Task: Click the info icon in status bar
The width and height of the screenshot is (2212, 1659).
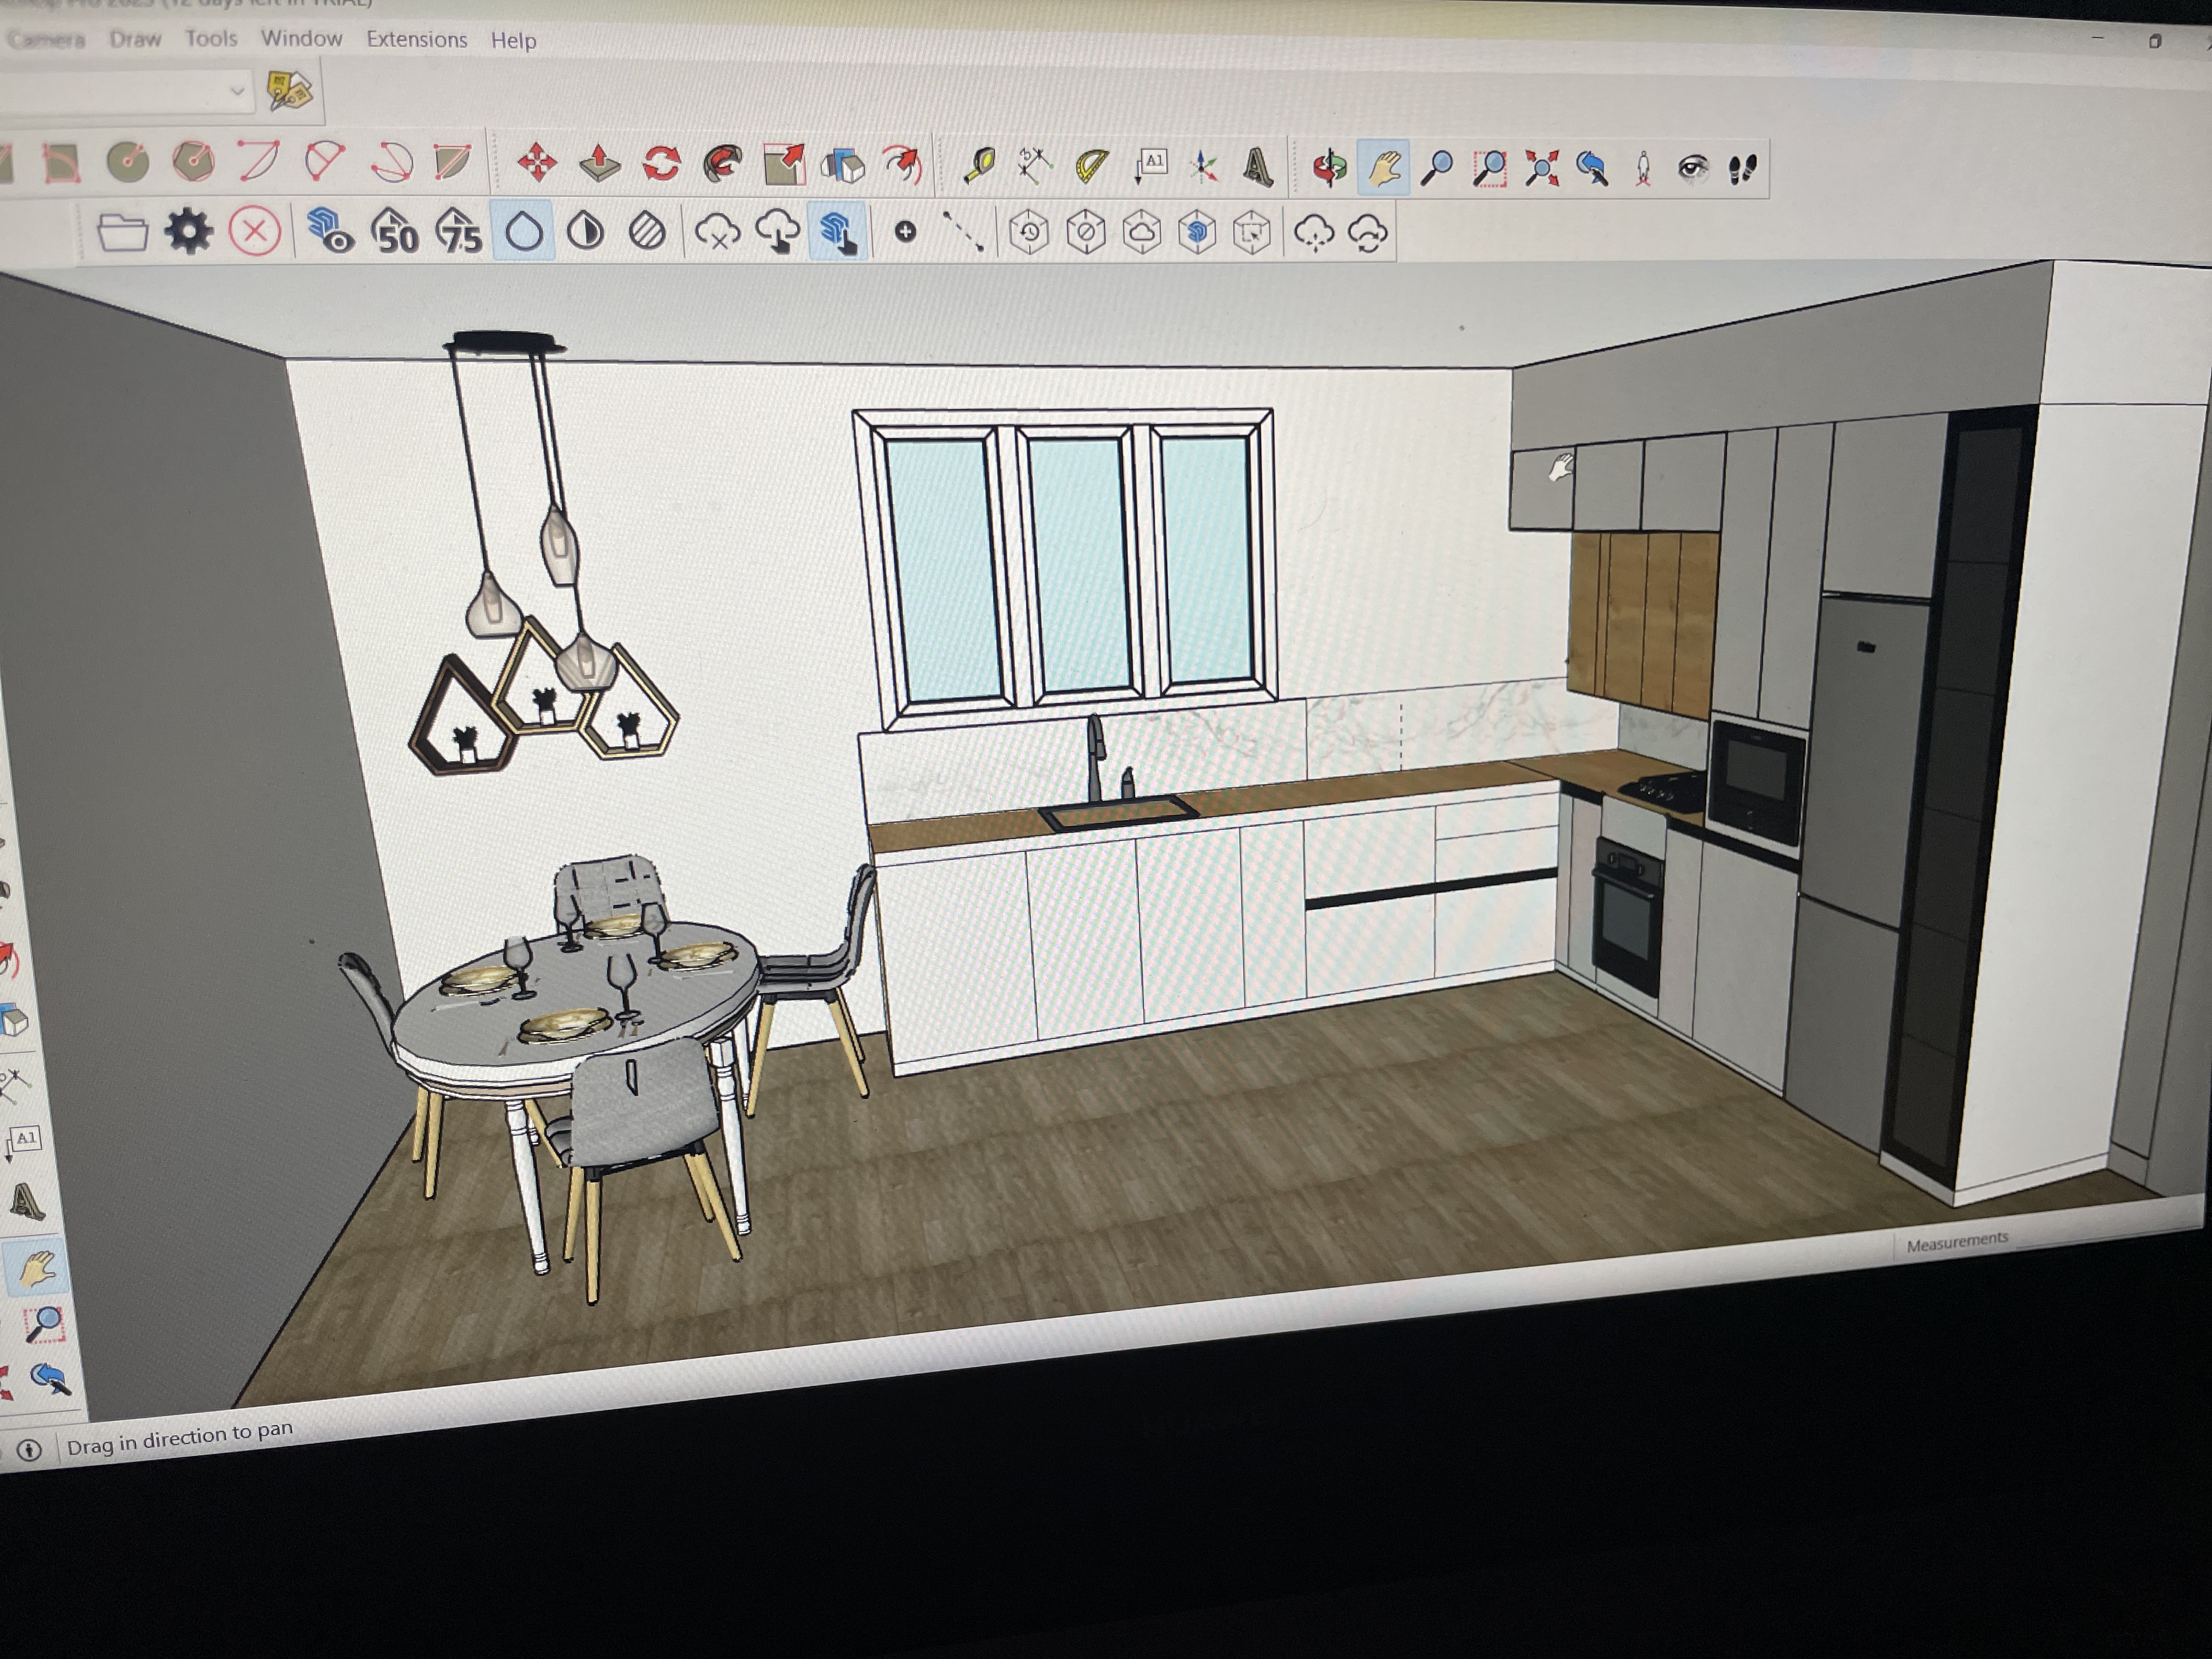Action: [29, 1450]
